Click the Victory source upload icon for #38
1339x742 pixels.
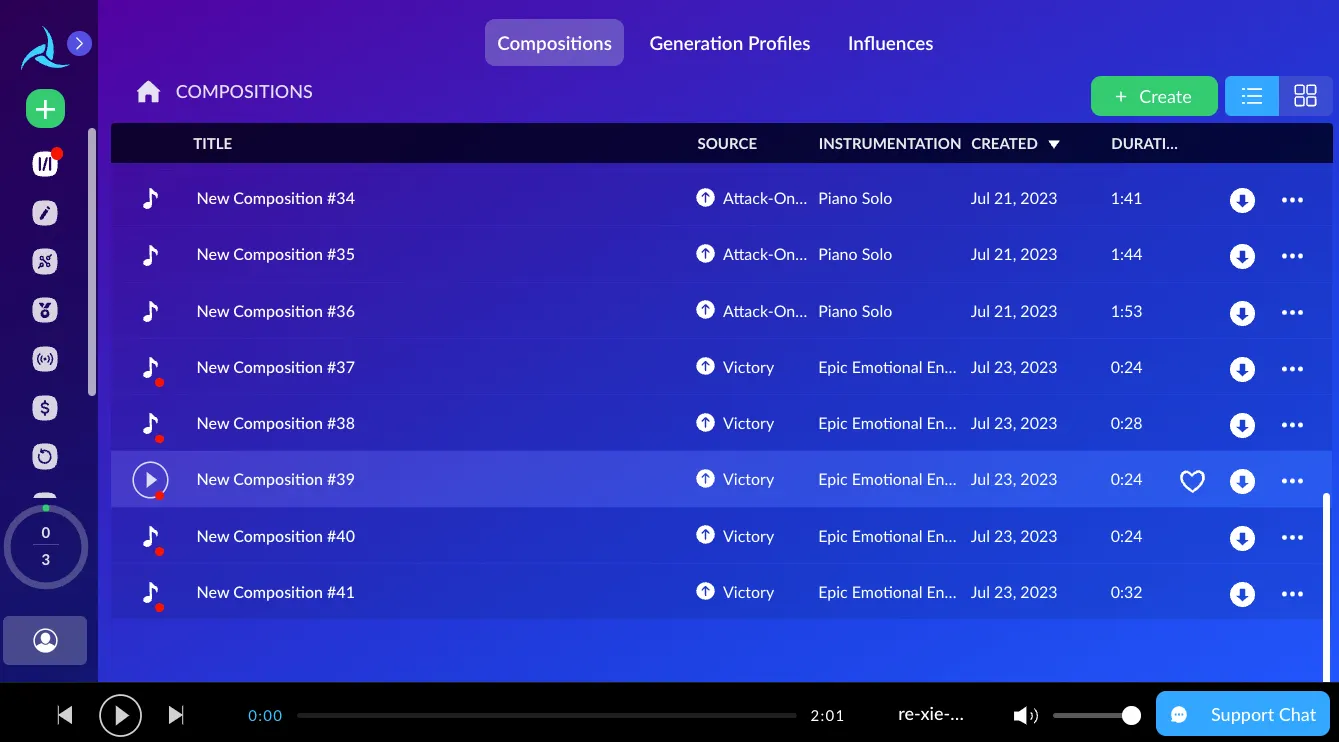click(706, 423)
